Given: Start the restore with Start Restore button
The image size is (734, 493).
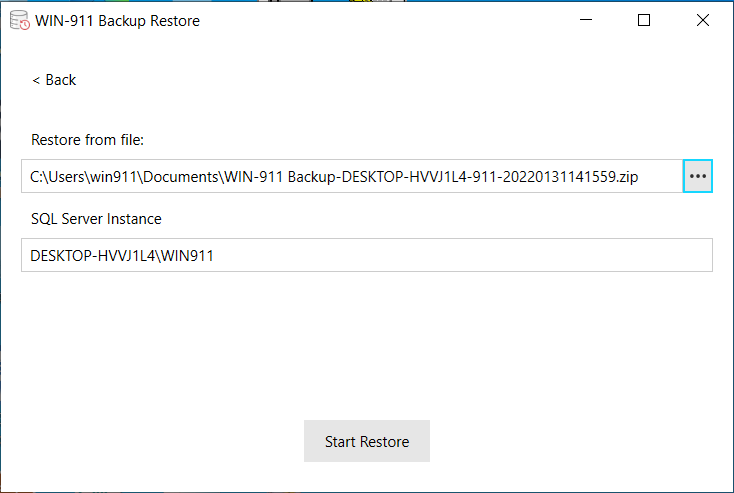Looking at the screenshot, I should click(367, 441).
